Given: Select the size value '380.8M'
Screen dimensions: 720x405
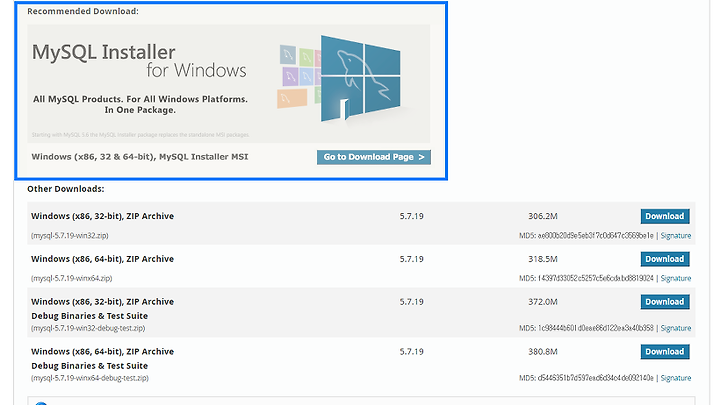Looking at the screenshot, I should [x=543, y=352].
